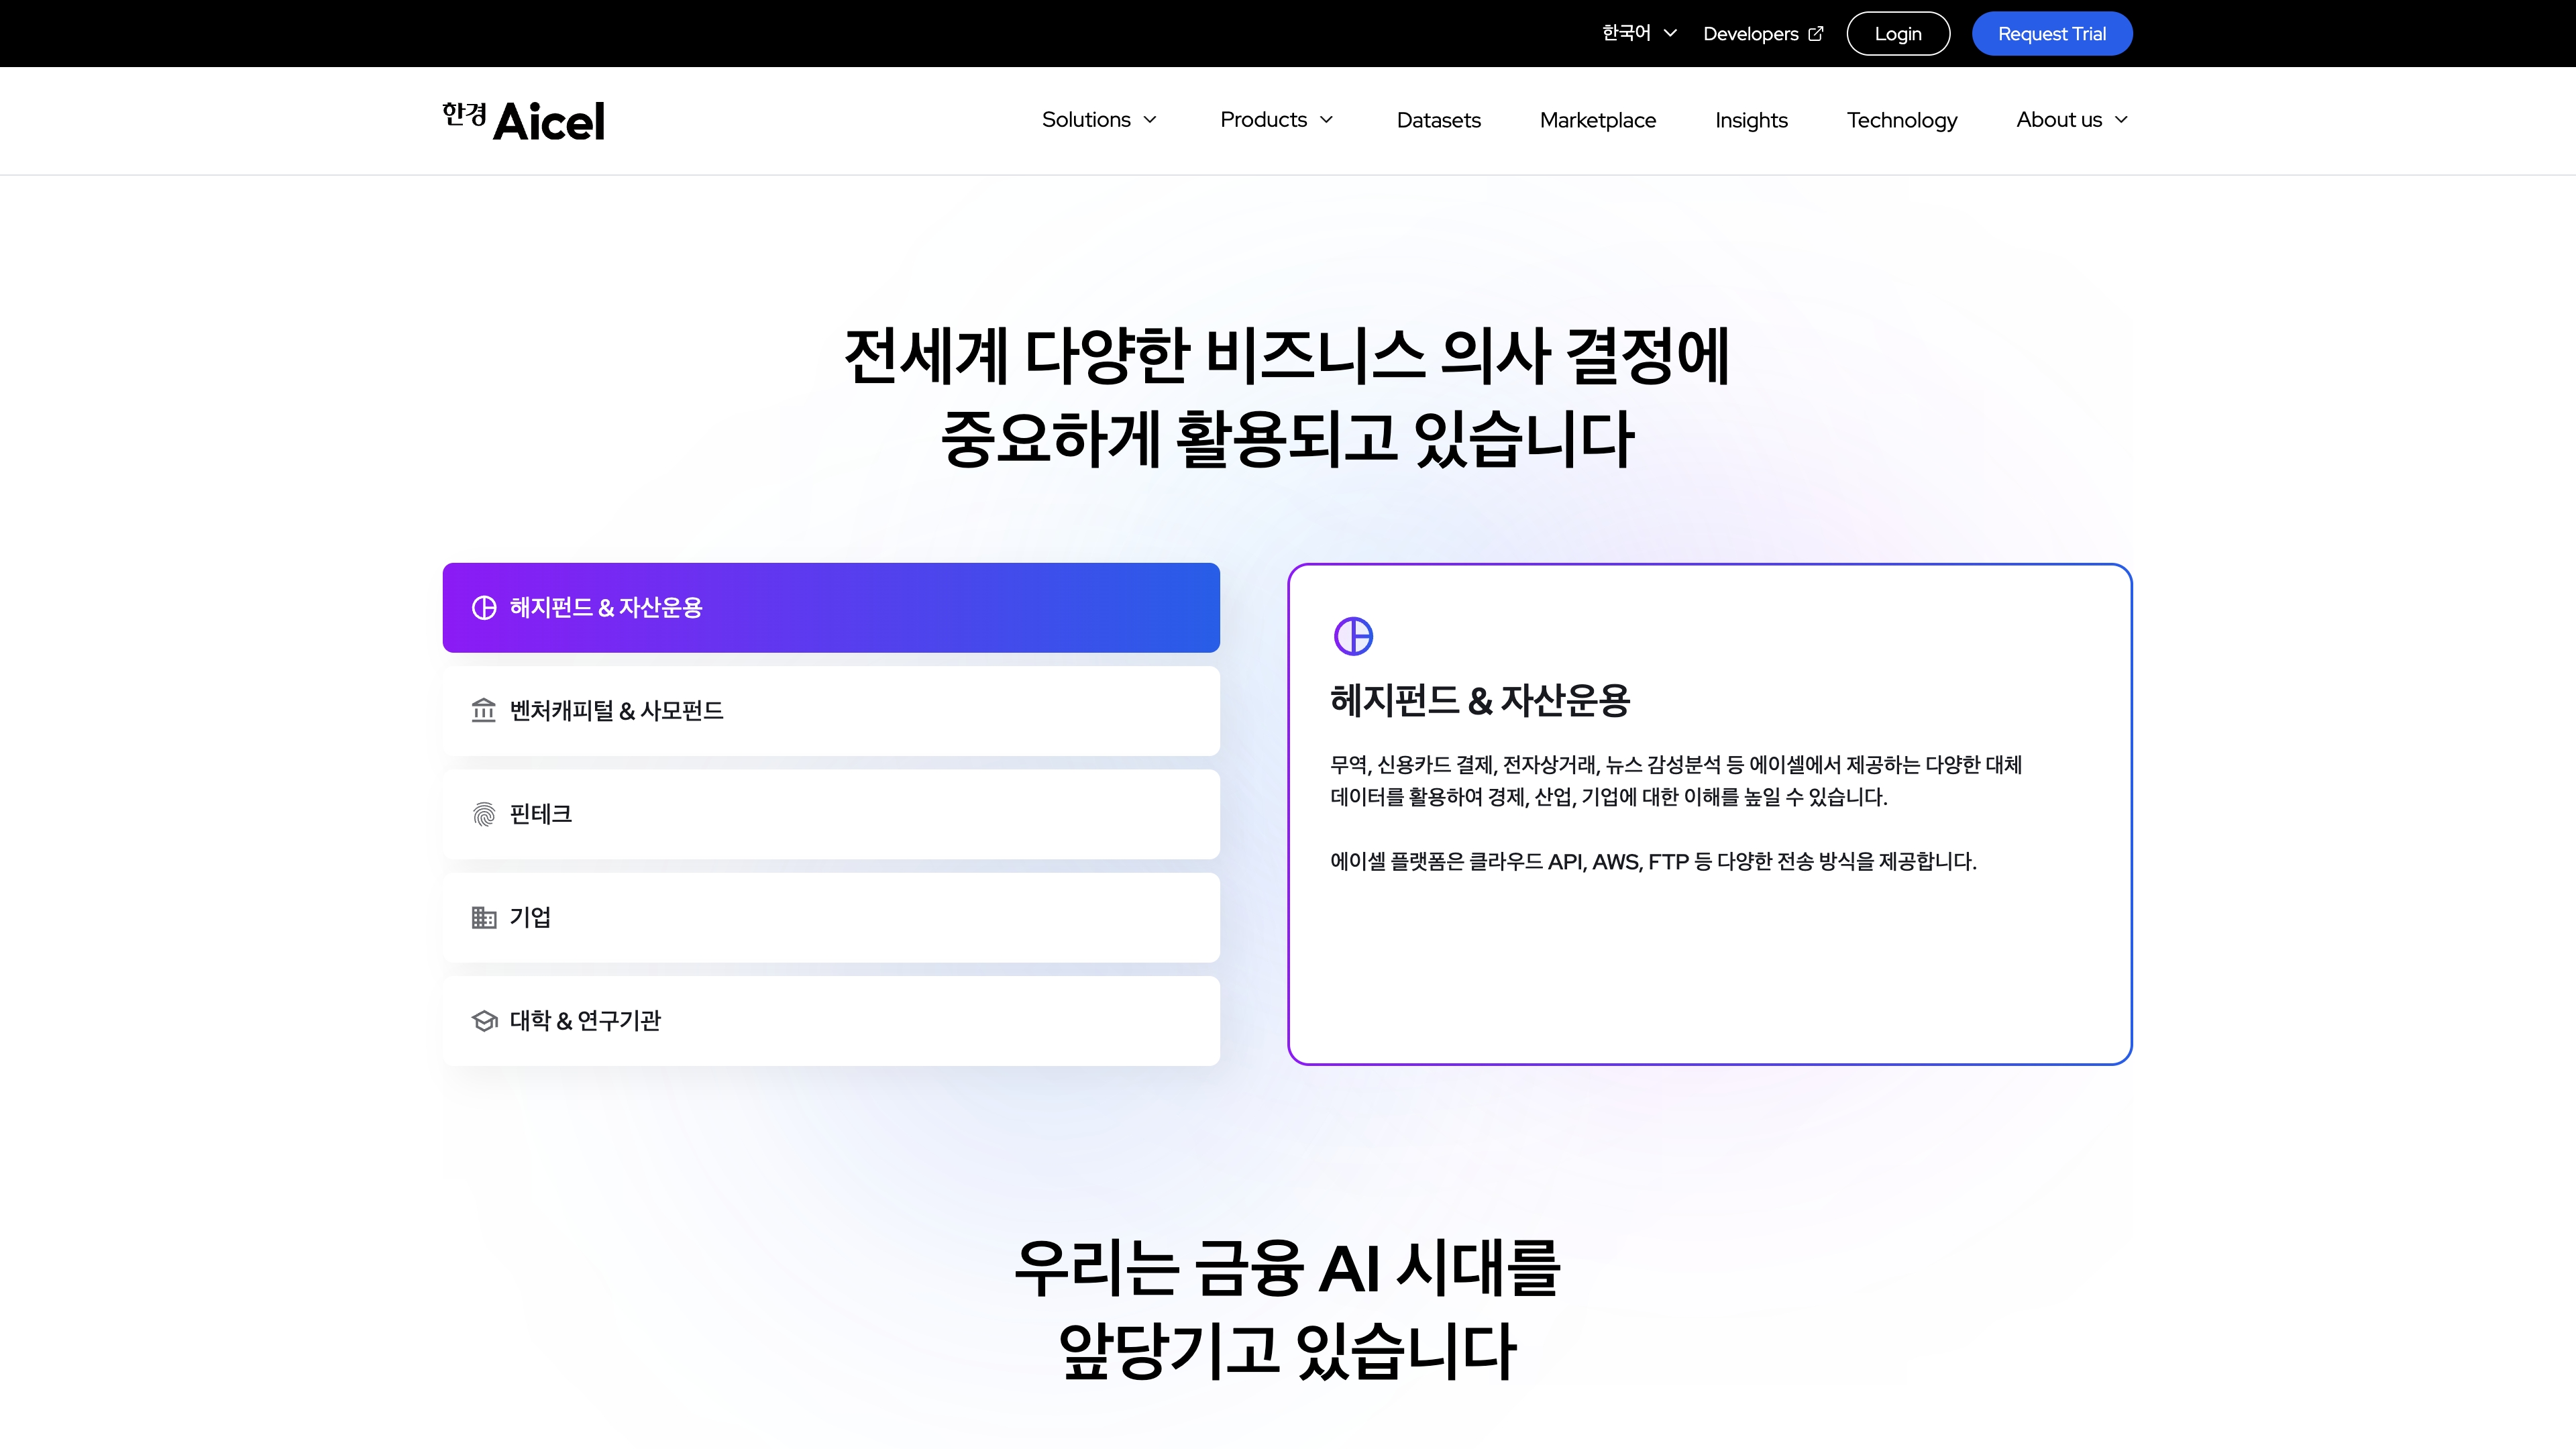Click the pie chart icon on 해지펀드 tab
The image size is (2576, 1449).
(484, 608)
